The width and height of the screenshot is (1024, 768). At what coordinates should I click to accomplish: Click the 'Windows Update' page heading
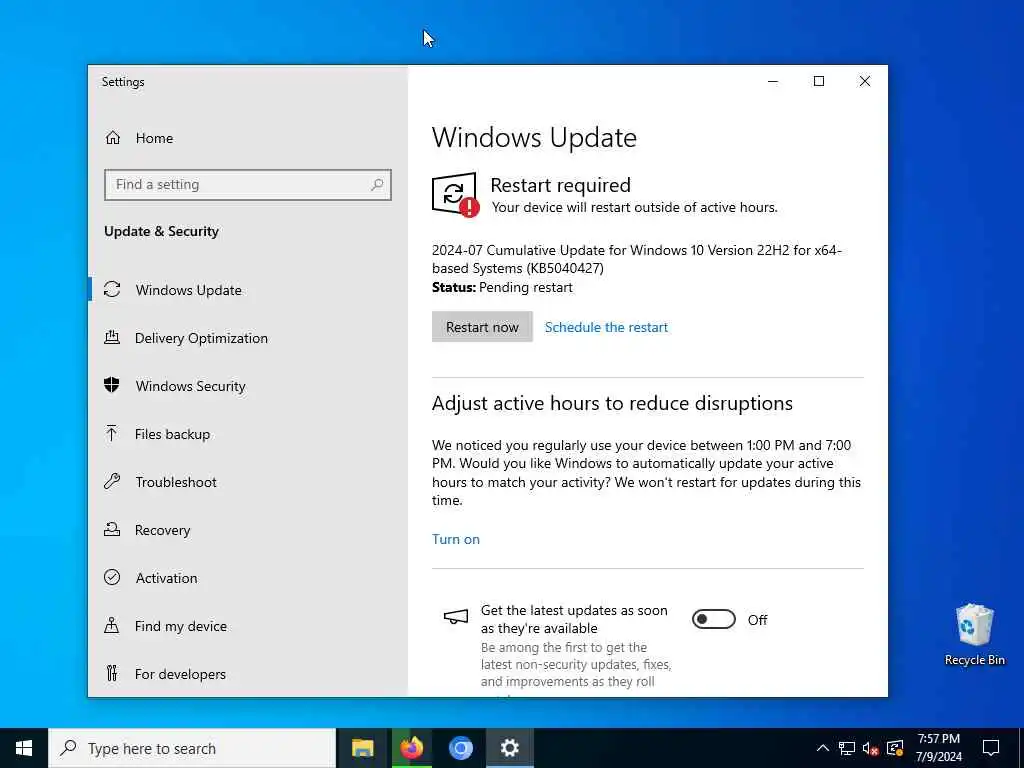click(x=534, y=138)
